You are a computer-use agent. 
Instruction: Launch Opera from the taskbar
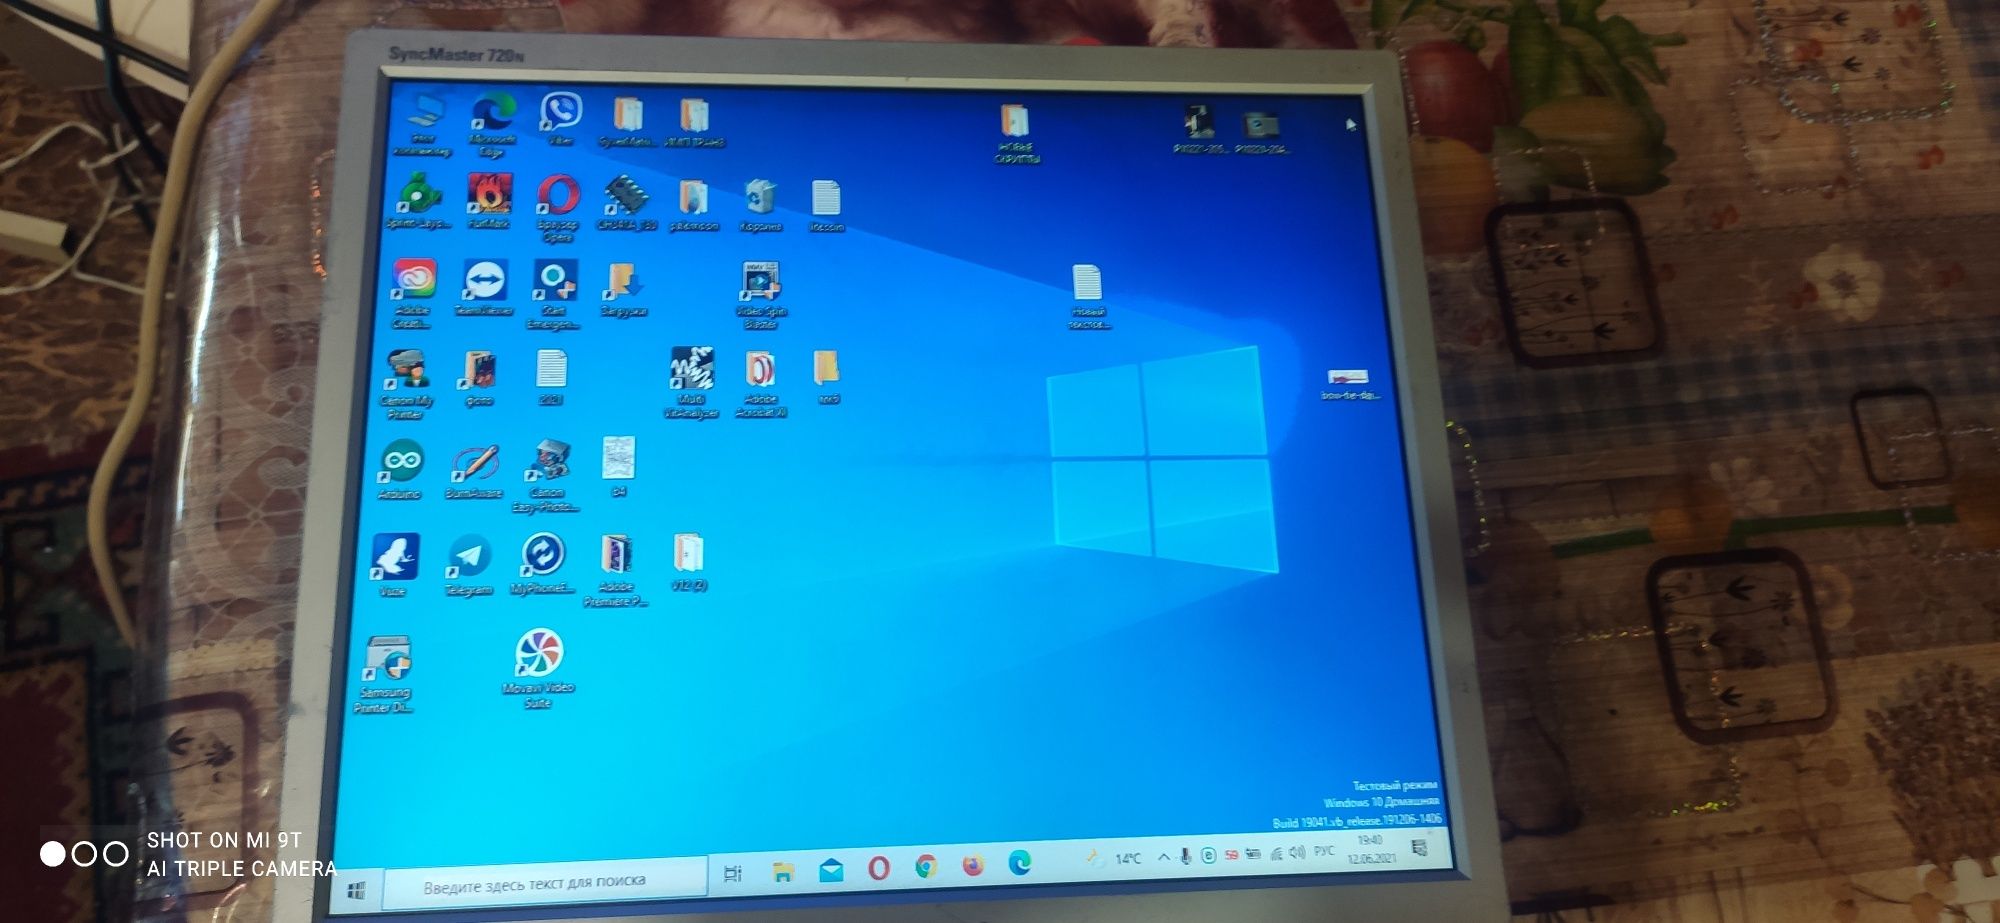(878, 869)
